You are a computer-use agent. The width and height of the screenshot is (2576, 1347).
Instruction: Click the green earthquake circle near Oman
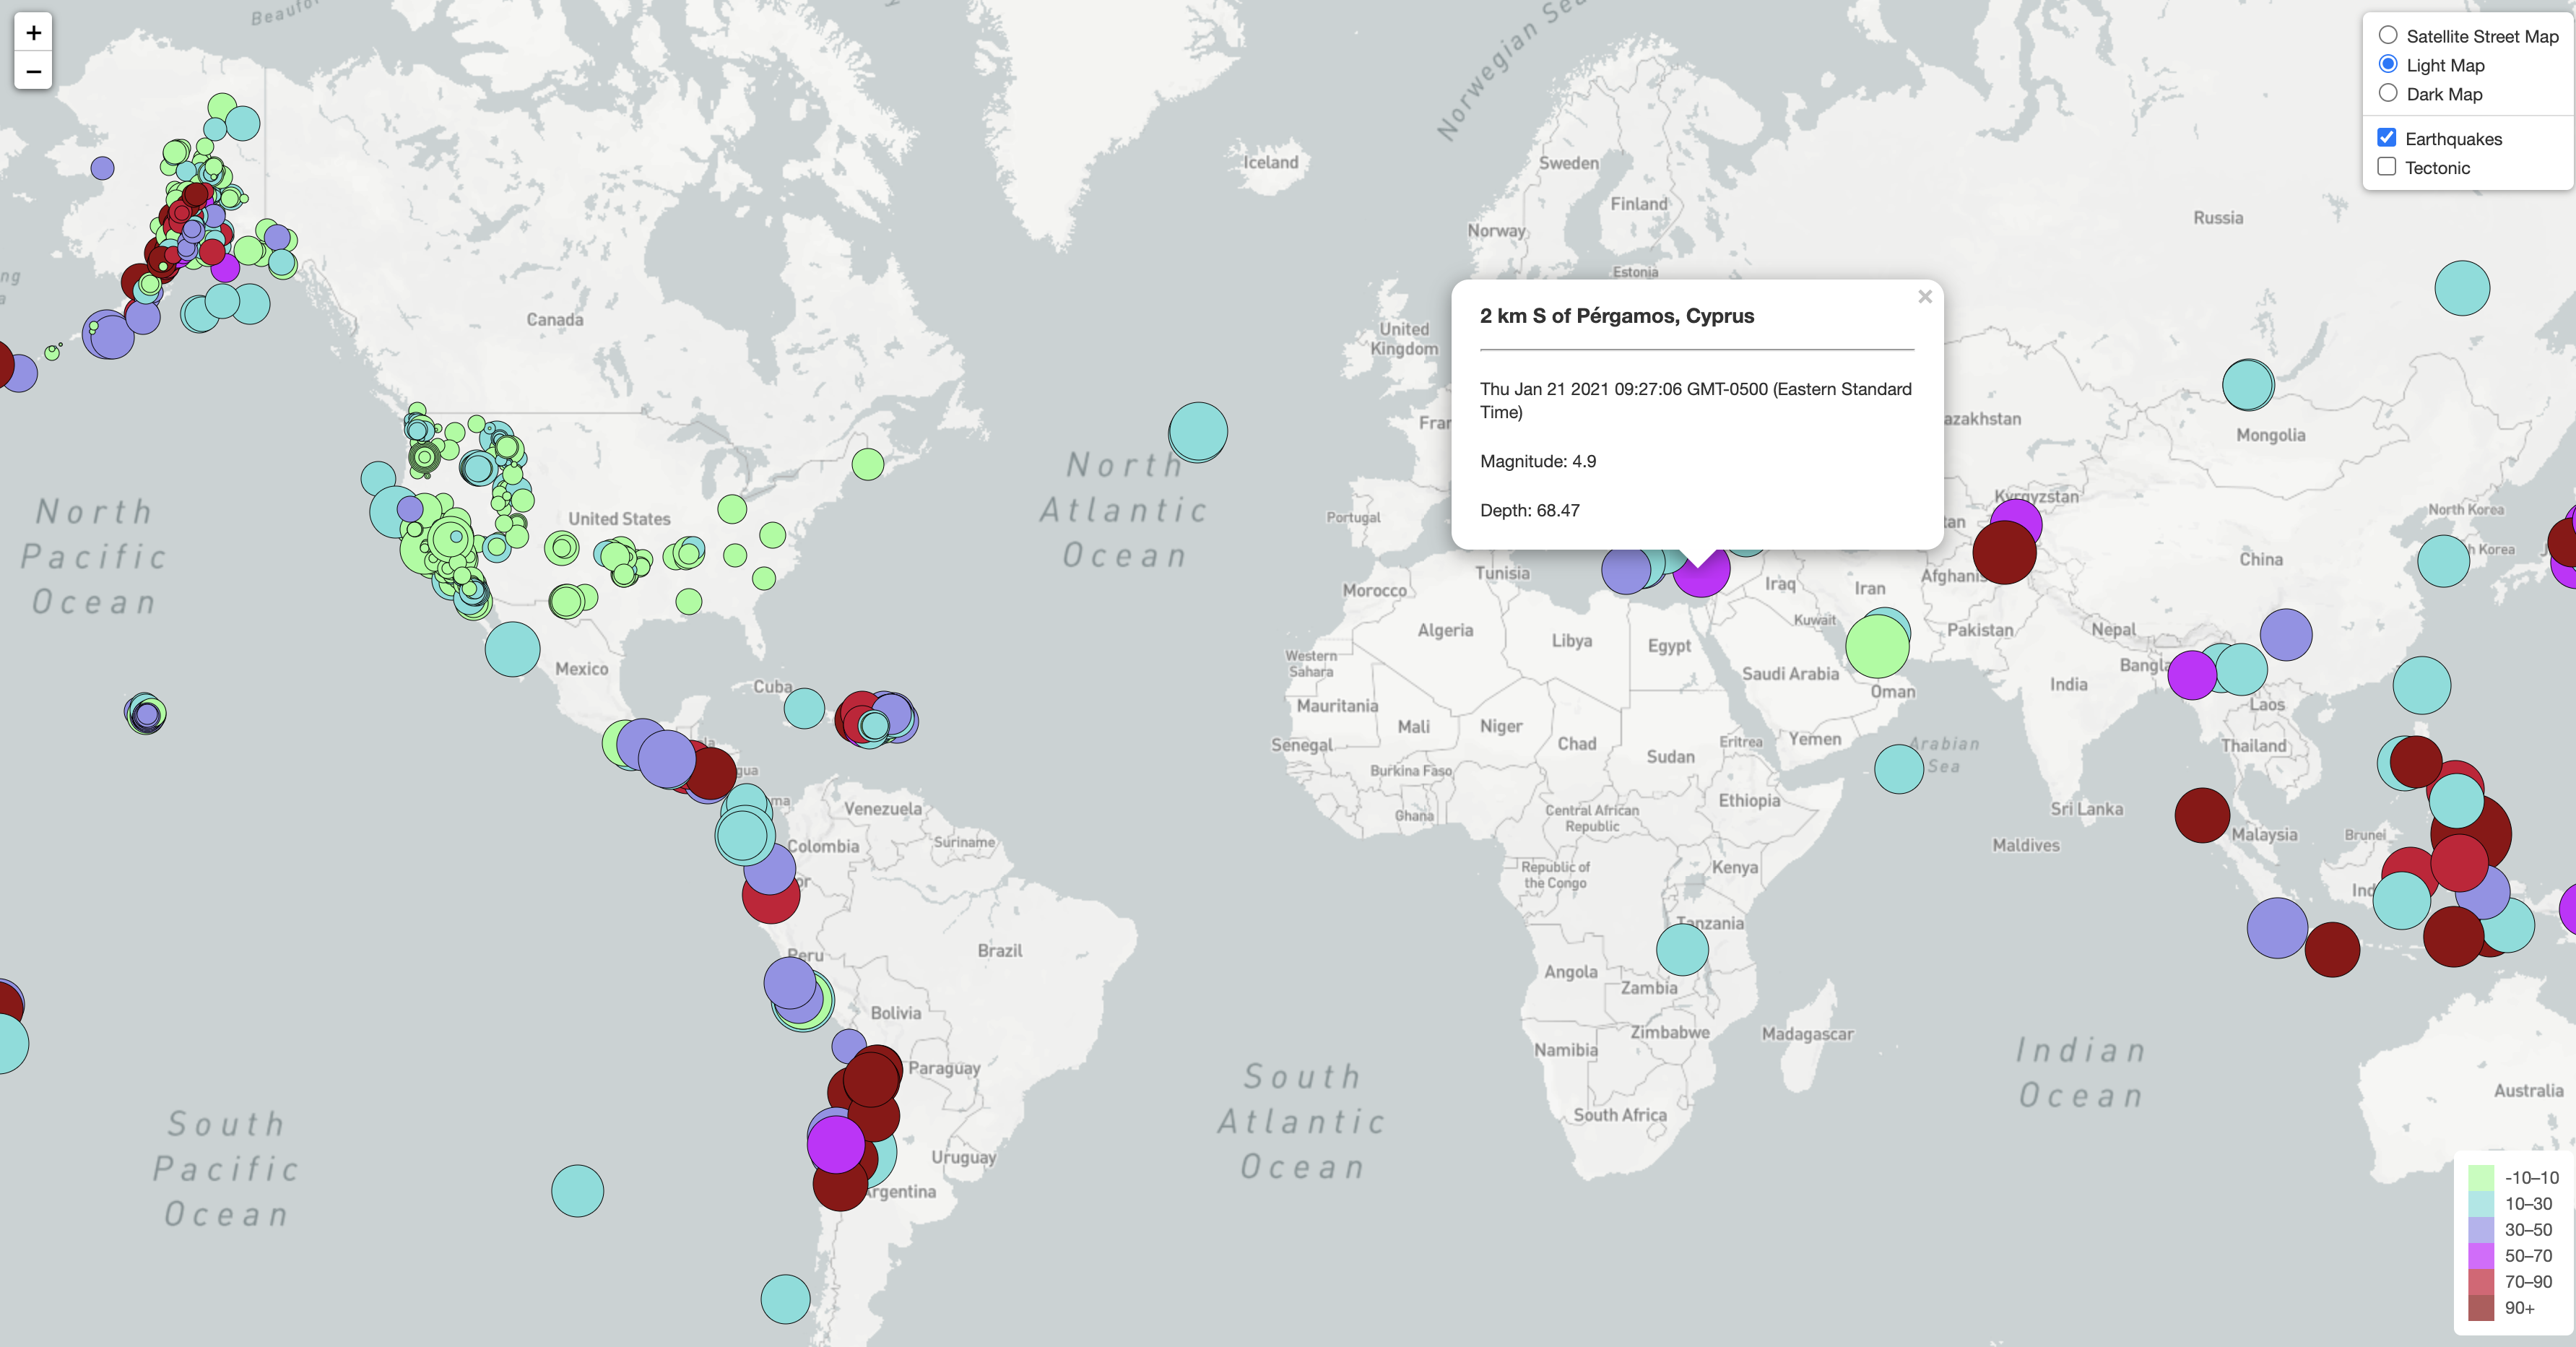point(1876,647)
